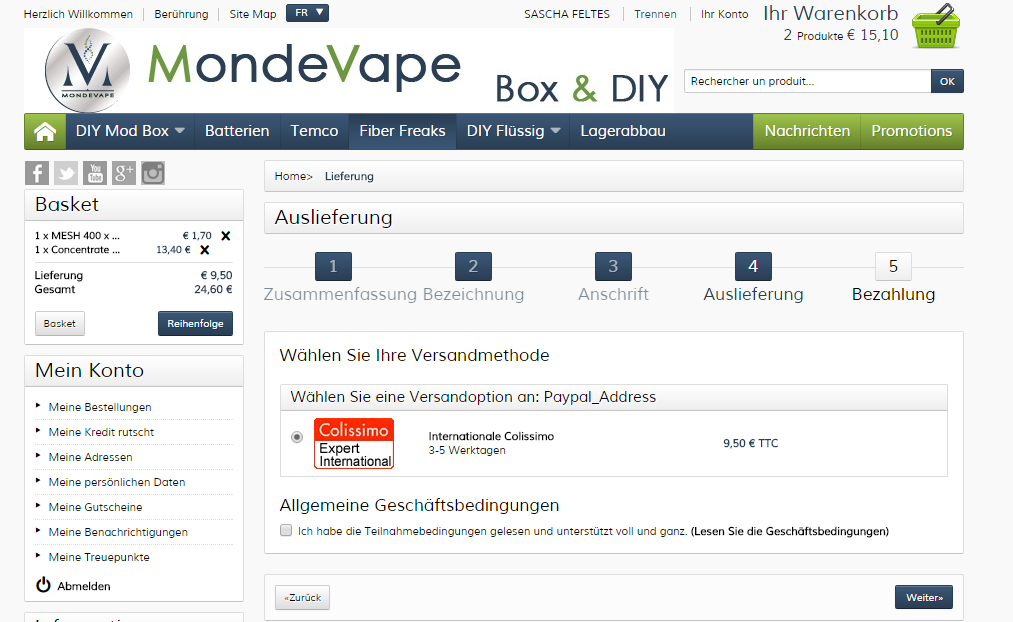Select the Colissimo International shipping radio button
1013x622 pixels.
pyautogui.click(x=297, y=437)
